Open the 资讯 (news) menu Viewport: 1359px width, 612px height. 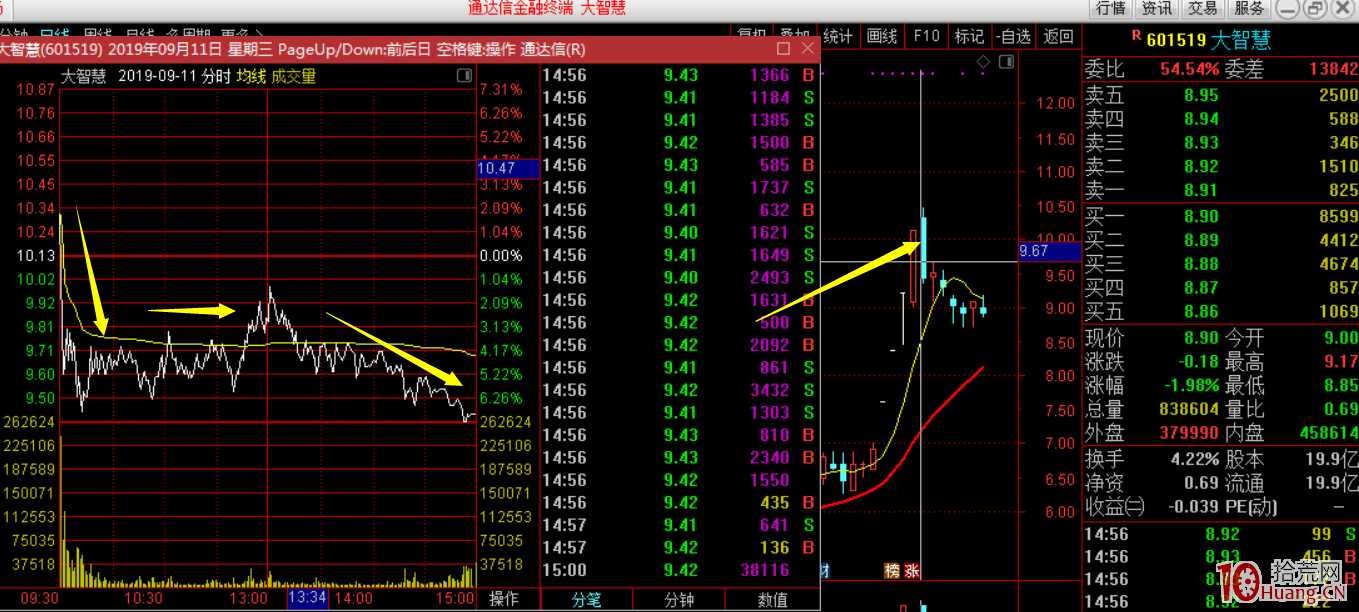[x=1157, y=9]
